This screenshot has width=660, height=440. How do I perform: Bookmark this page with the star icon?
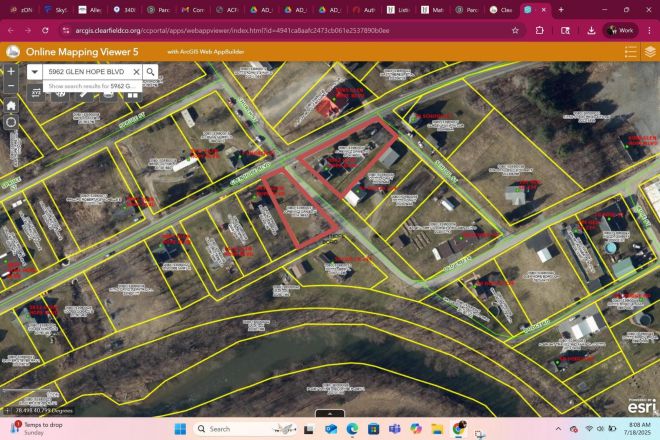pyautogui.click(x=515, y=30)
